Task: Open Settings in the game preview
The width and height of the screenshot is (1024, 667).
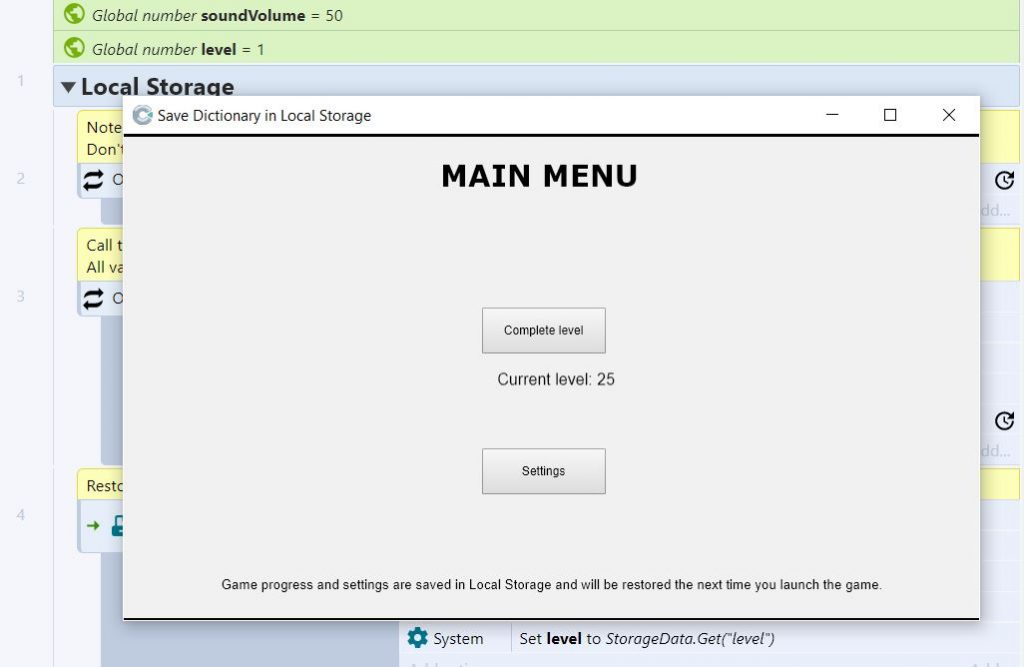Action: [543, 470]
